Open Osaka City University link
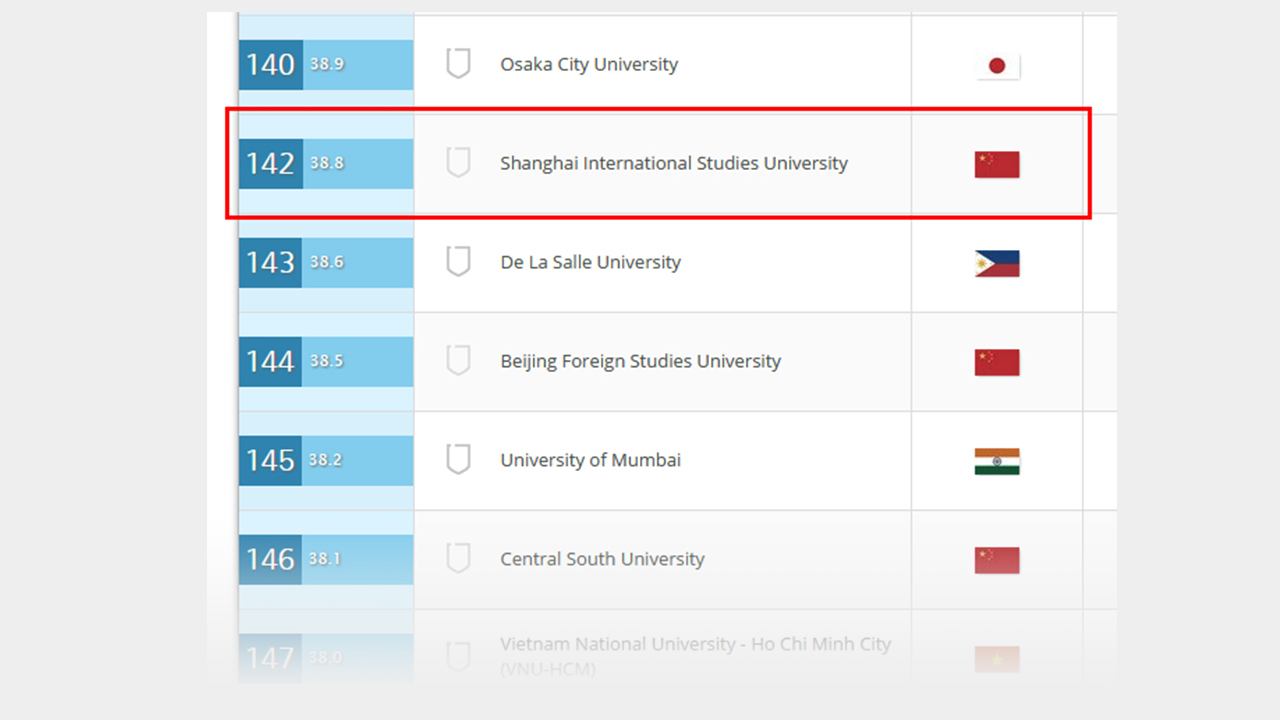The width and height of the screenshot is (1280, 720). click(x=589, y=64)
